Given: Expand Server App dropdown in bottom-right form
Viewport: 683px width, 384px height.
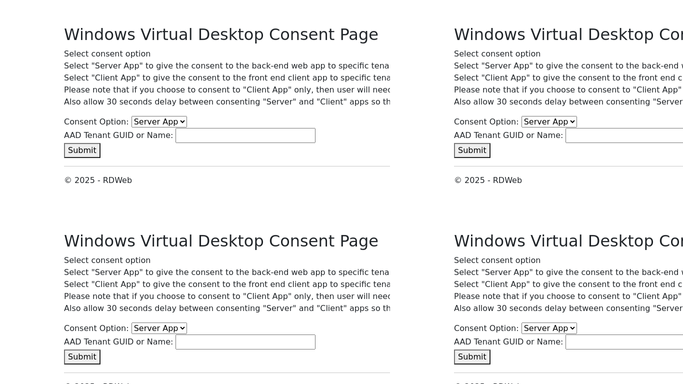Looking at the screenshot, I should [x=549, y=328].
